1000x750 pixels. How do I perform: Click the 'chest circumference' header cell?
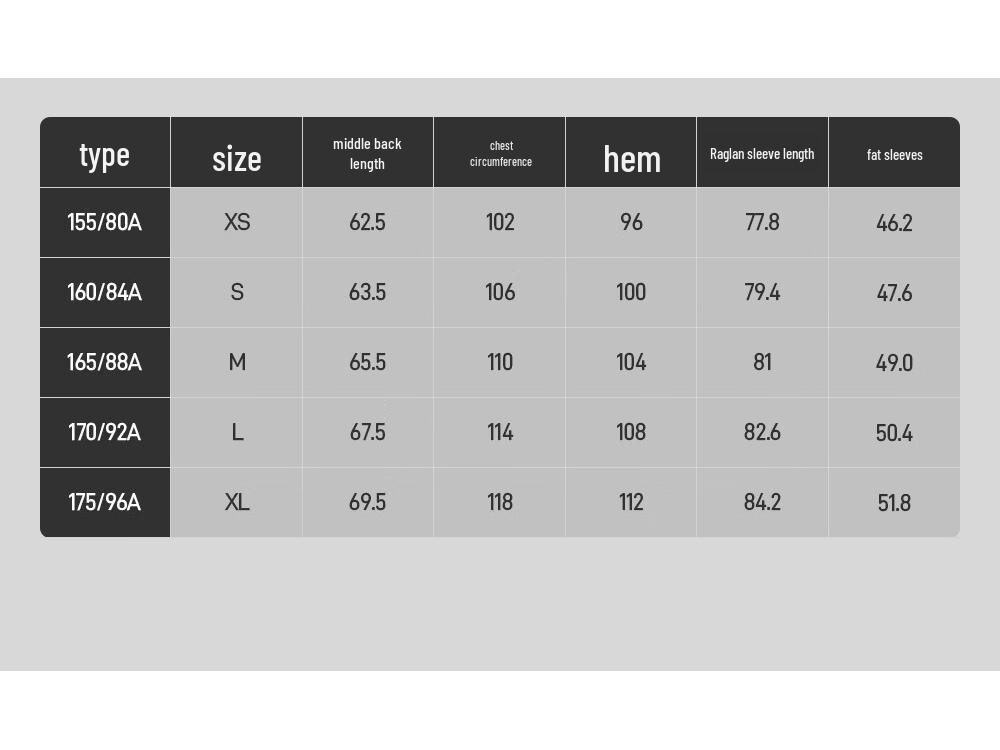[501, 154]
